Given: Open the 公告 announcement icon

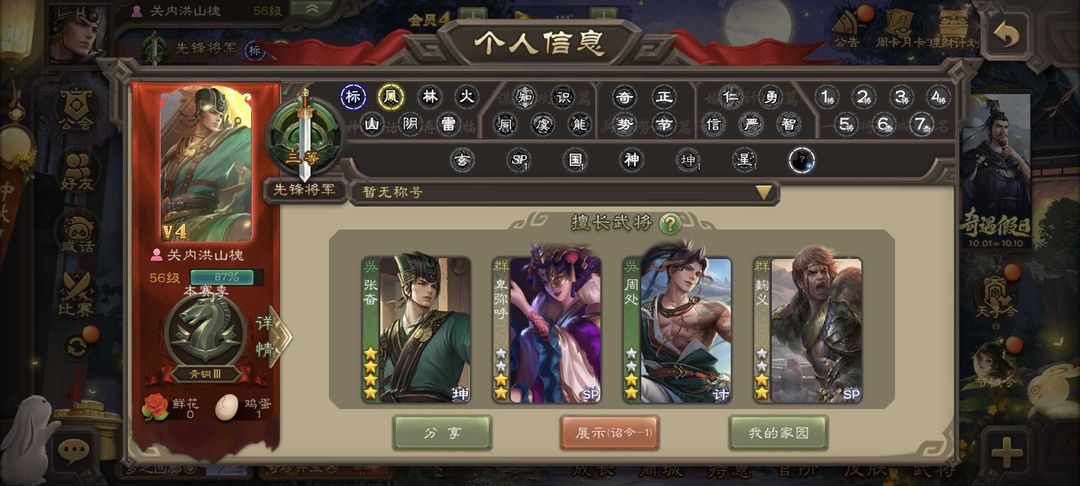Looking at the screenshot, I should pyautogui.click(x=847, y=28).
